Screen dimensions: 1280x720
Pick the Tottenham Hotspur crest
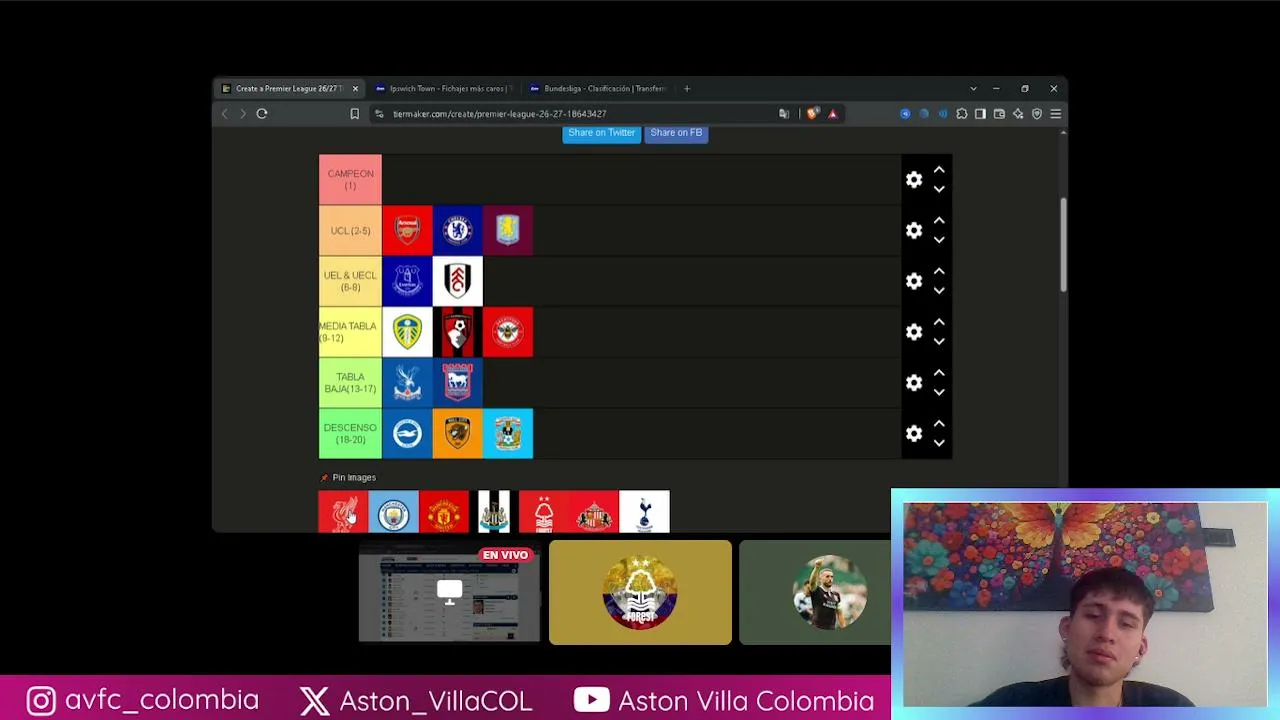click(644, 512)
